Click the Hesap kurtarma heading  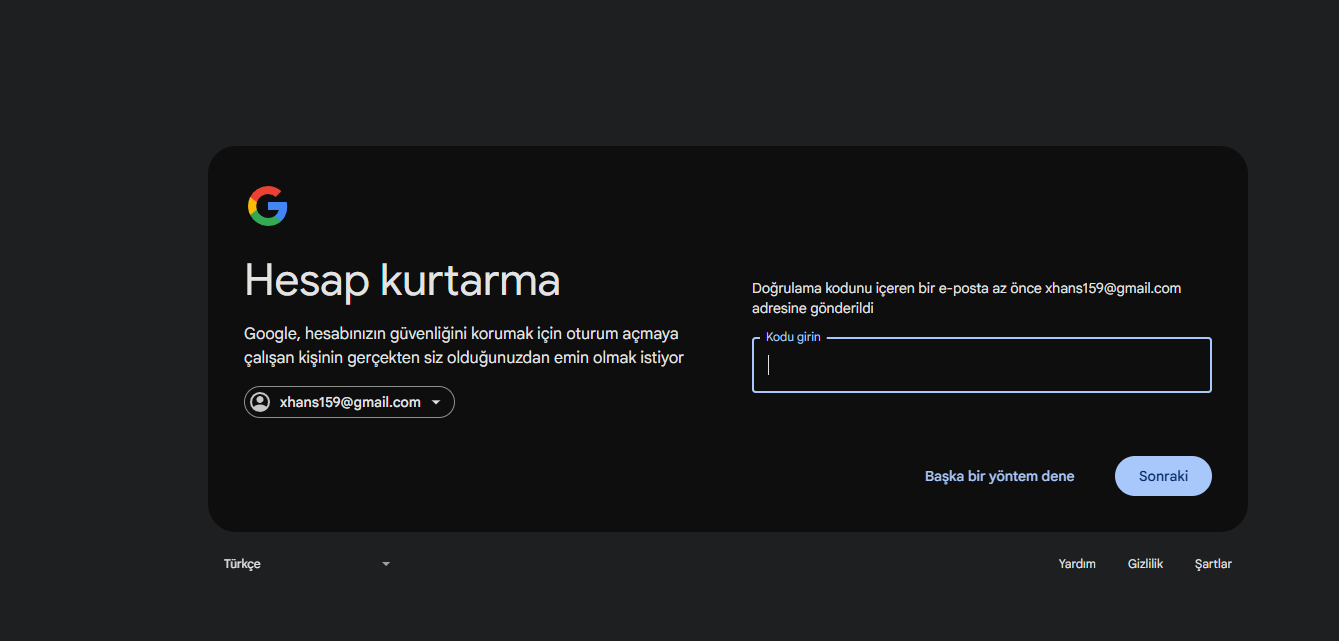[402, 280]
